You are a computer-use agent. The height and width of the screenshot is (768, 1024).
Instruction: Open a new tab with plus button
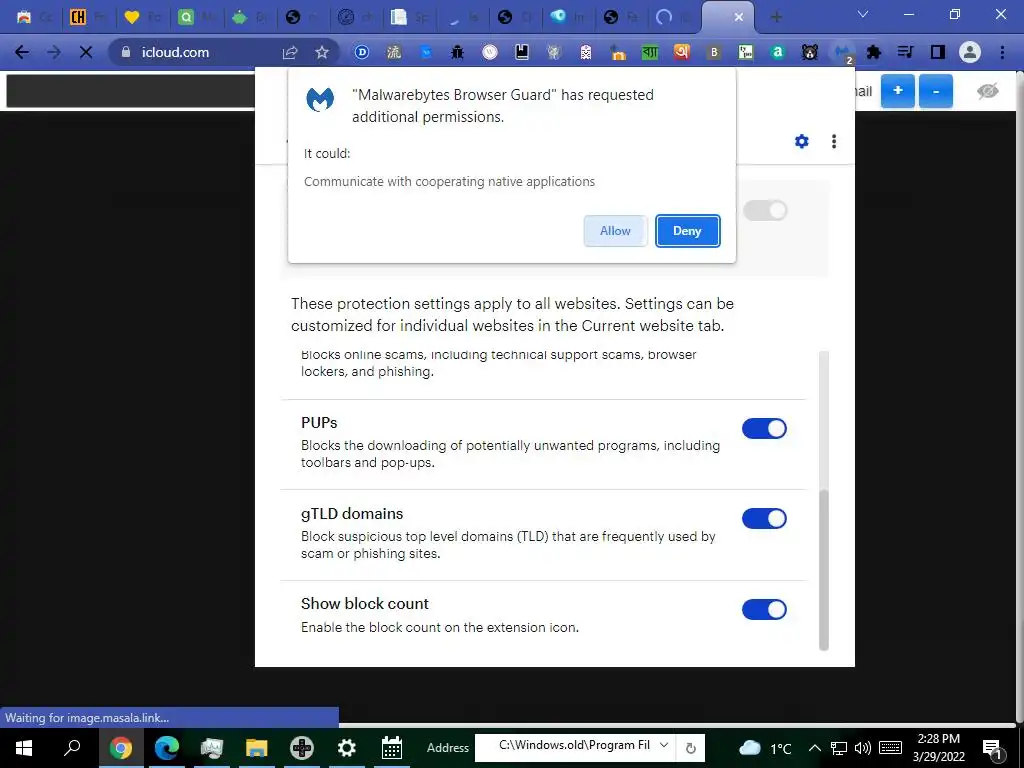pos(776,17)
